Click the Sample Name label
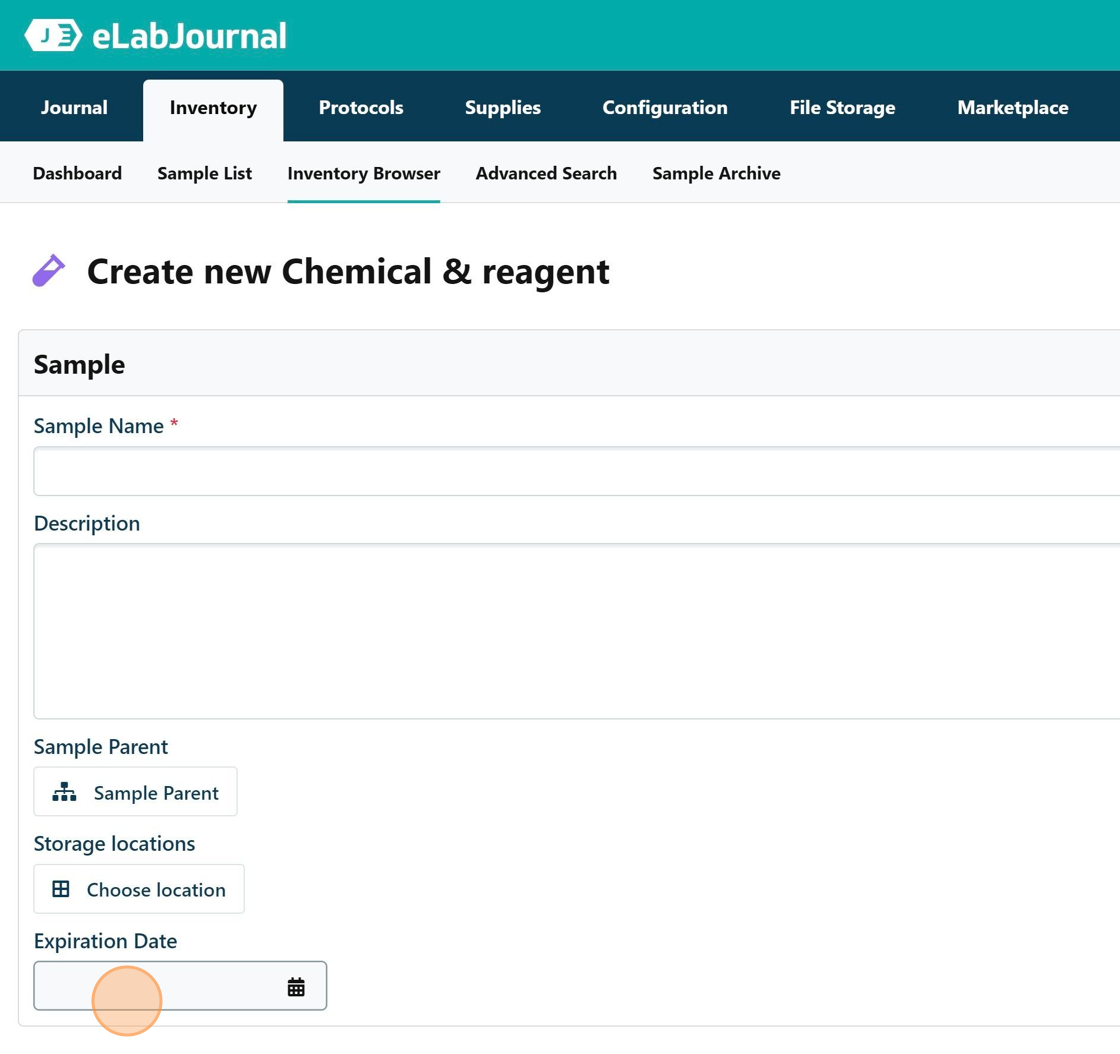1120x1054 pixels. point(99,426)
